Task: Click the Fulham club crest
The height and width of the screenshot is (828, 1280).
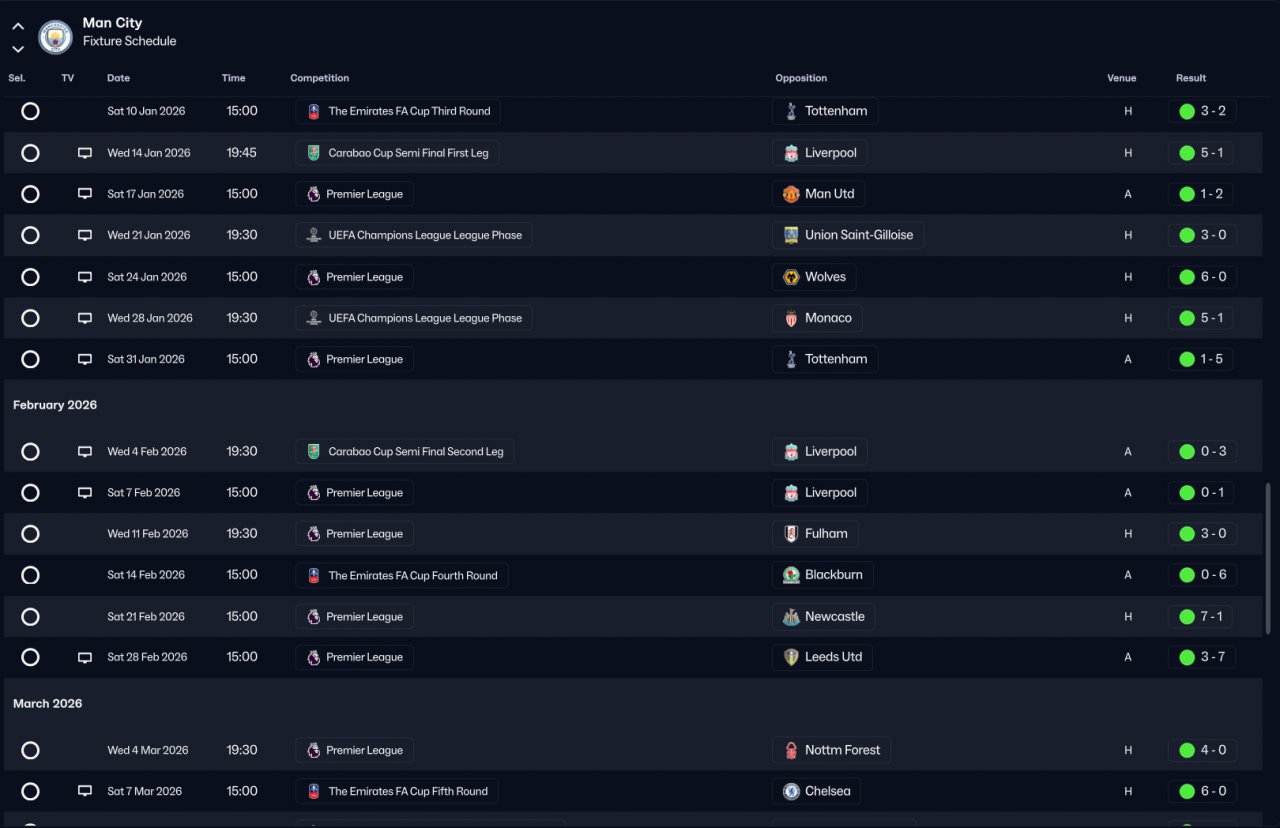Action: coord(791,534)
